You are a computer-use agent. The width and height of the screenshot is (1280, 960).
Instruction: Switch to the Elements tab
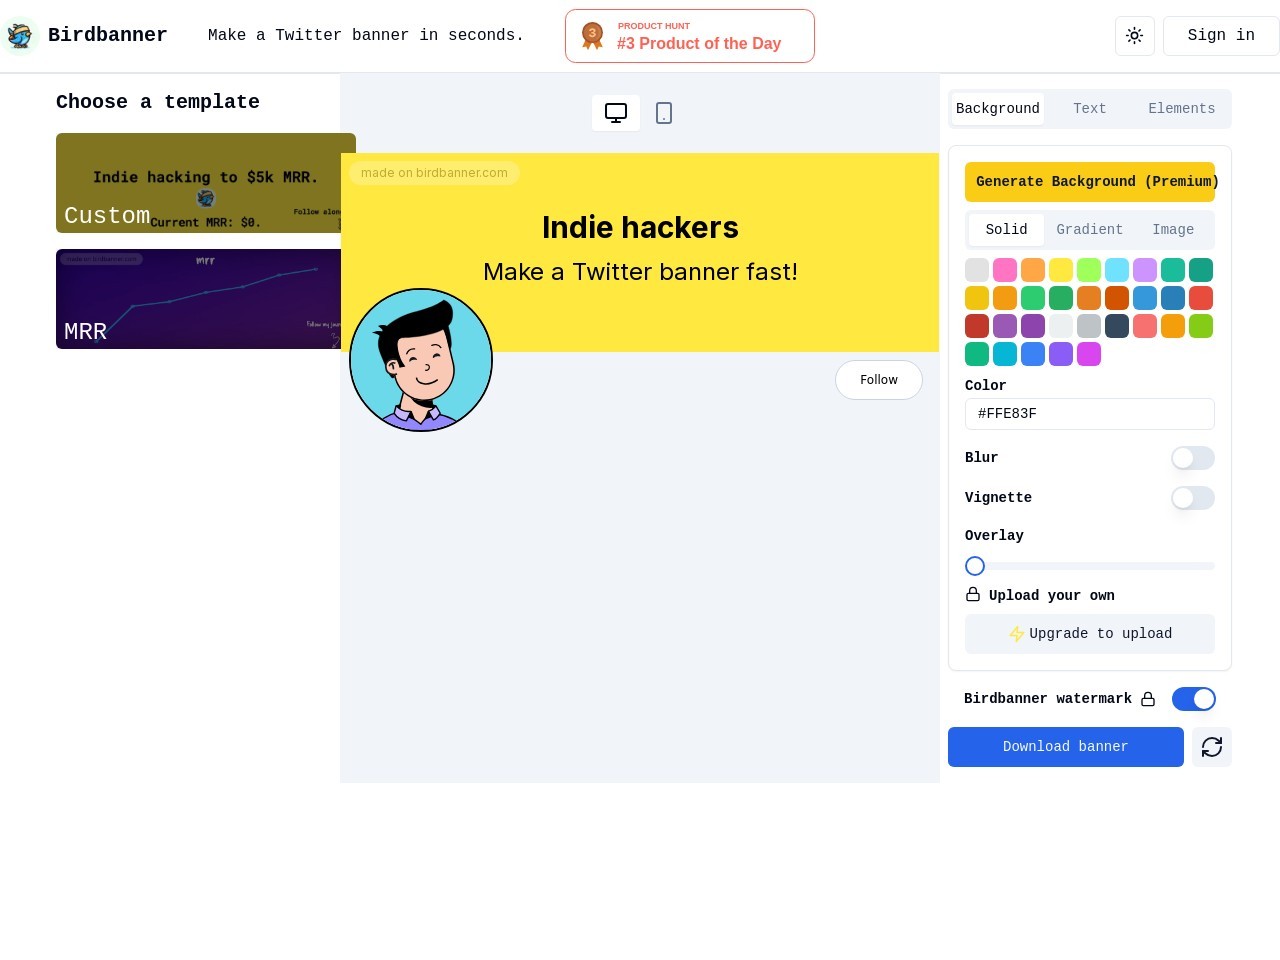pyautogui.click(x=1182, y=109)
